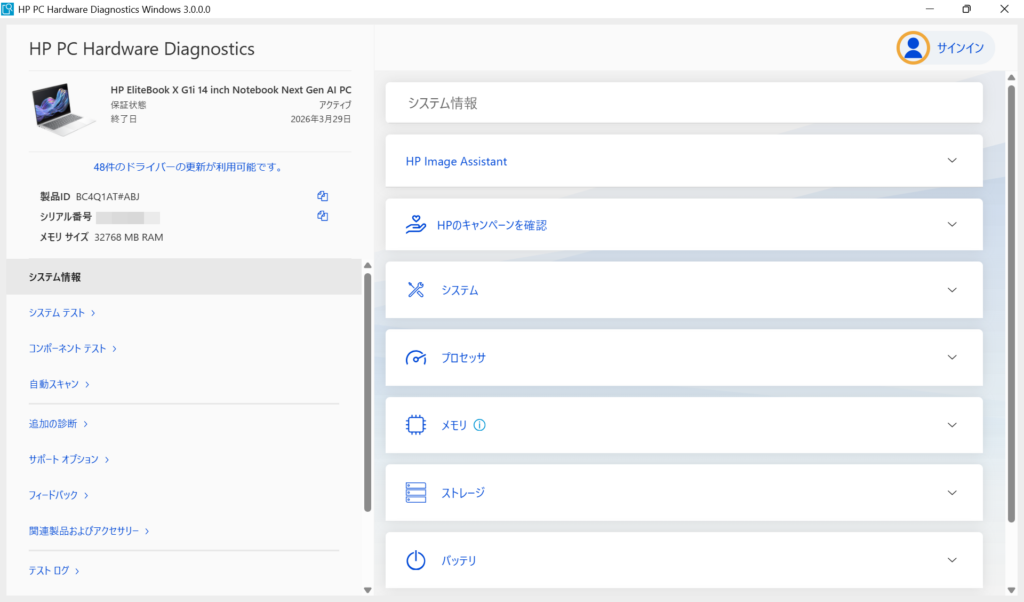Expand the メモリ section chevron
Viewport: 1024px width, 602px height.
click(x=951, y=425)
